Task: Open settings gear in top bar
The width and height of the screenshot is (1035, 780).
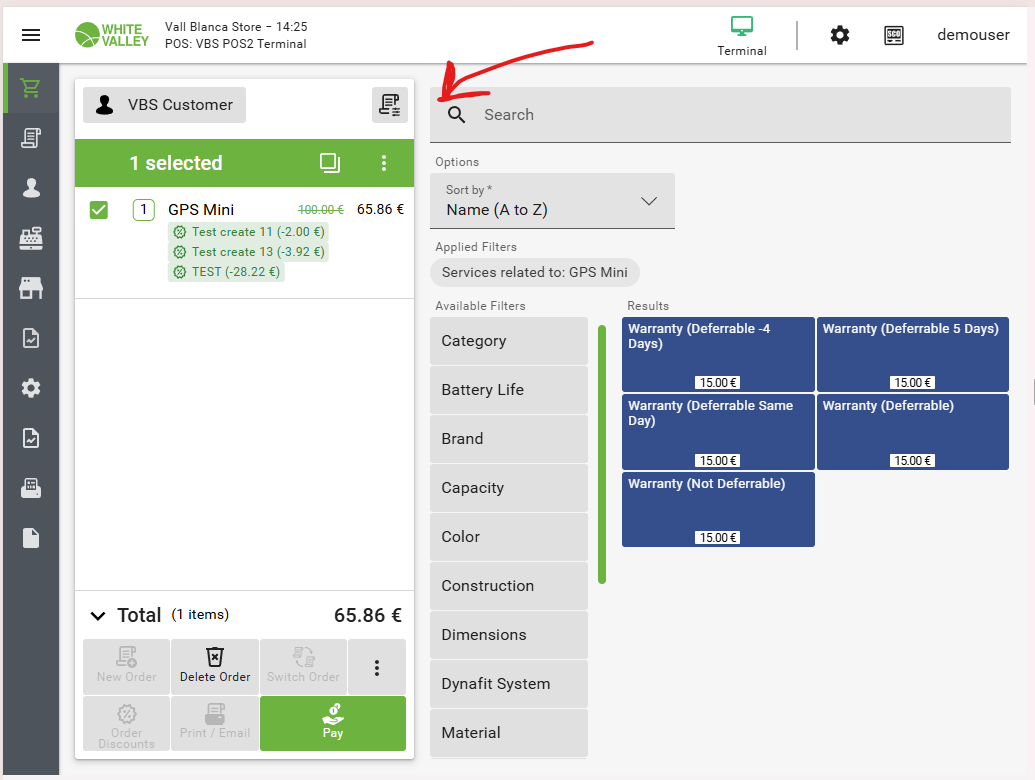Action: click(840, 35)
